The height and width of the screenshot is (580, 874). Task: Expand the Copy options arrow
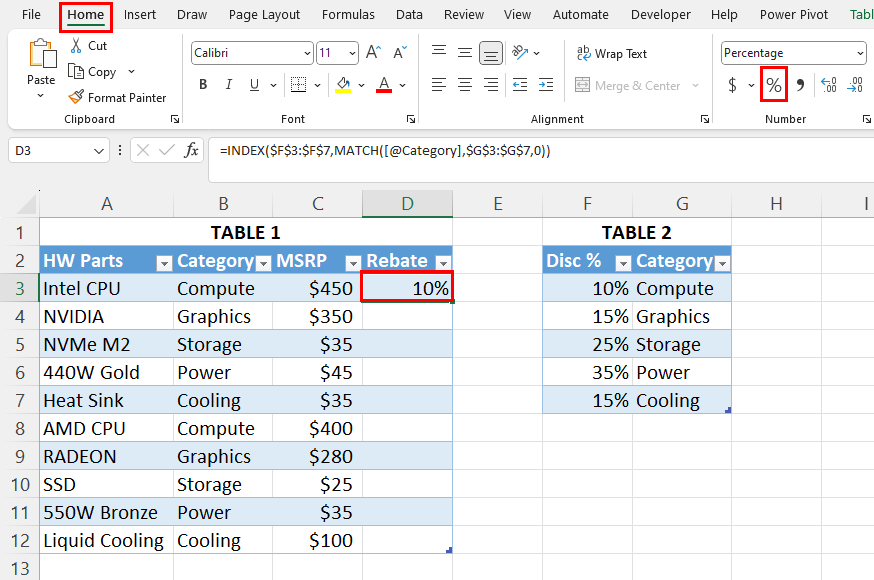[132, 71]
